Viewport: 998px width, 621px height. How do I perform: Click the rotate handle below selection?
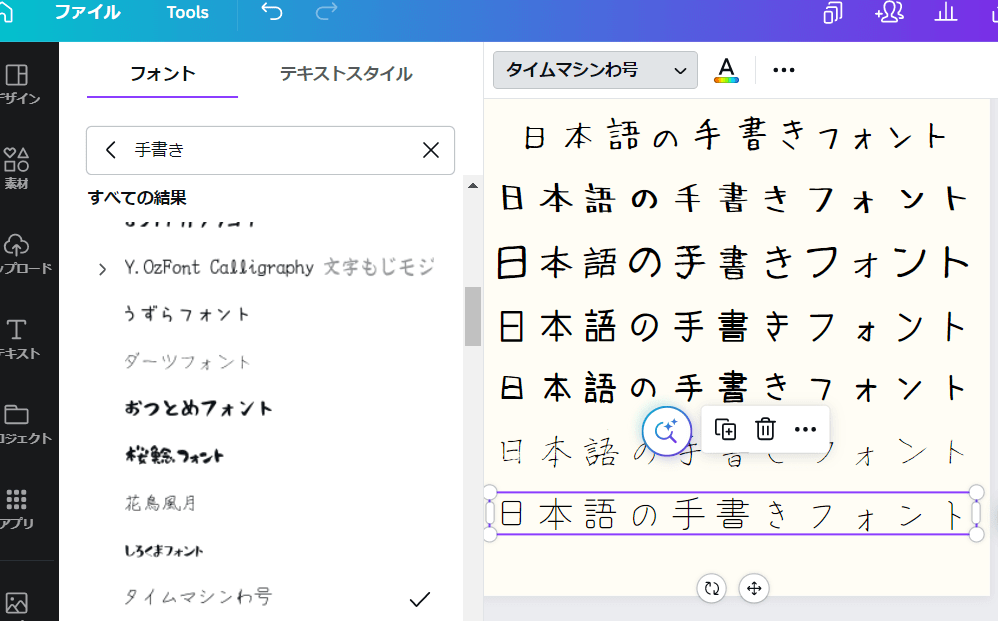712,589
